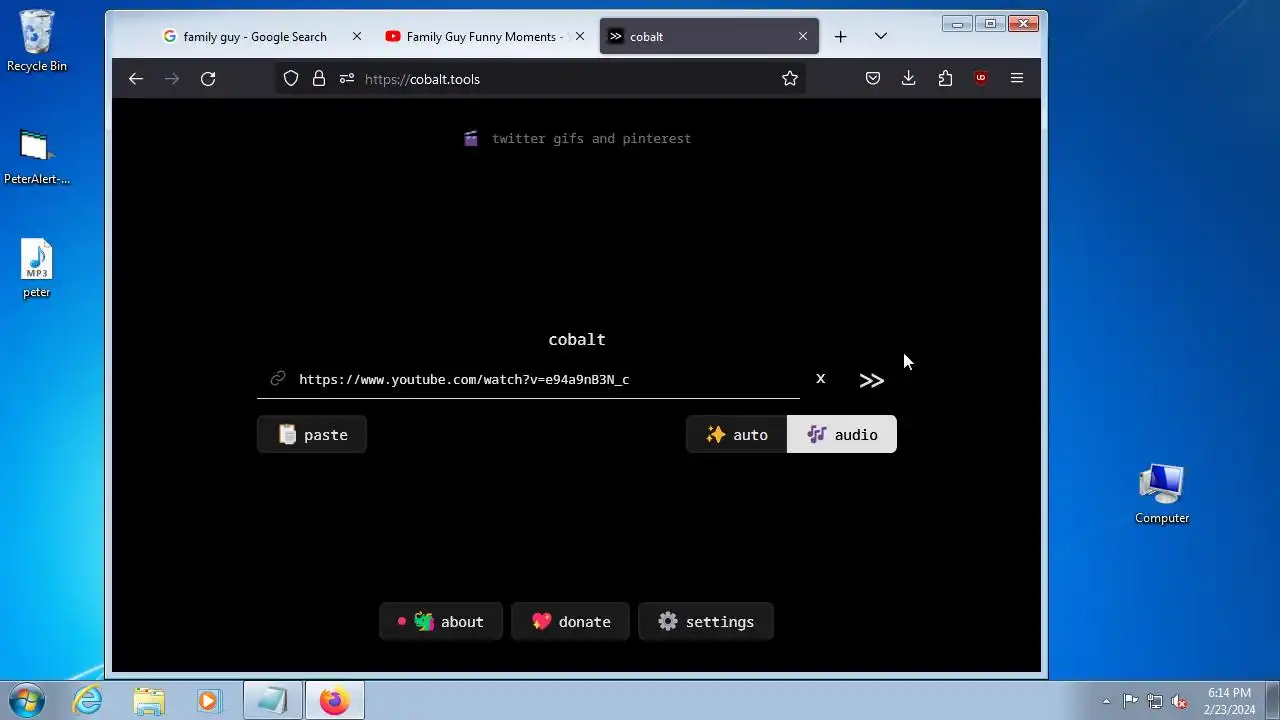Viewport: 1280px width, 720px height.
Task: Open the extensions puzzle icon
Action: (x=945, y=79)
